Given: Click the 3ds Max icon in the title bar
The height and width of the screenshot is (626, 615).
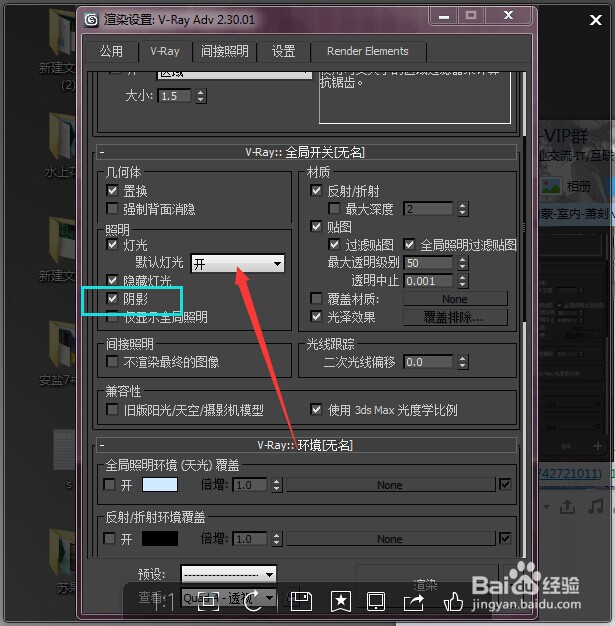Looking at the screenshot, I should click(x=91, y=19).
